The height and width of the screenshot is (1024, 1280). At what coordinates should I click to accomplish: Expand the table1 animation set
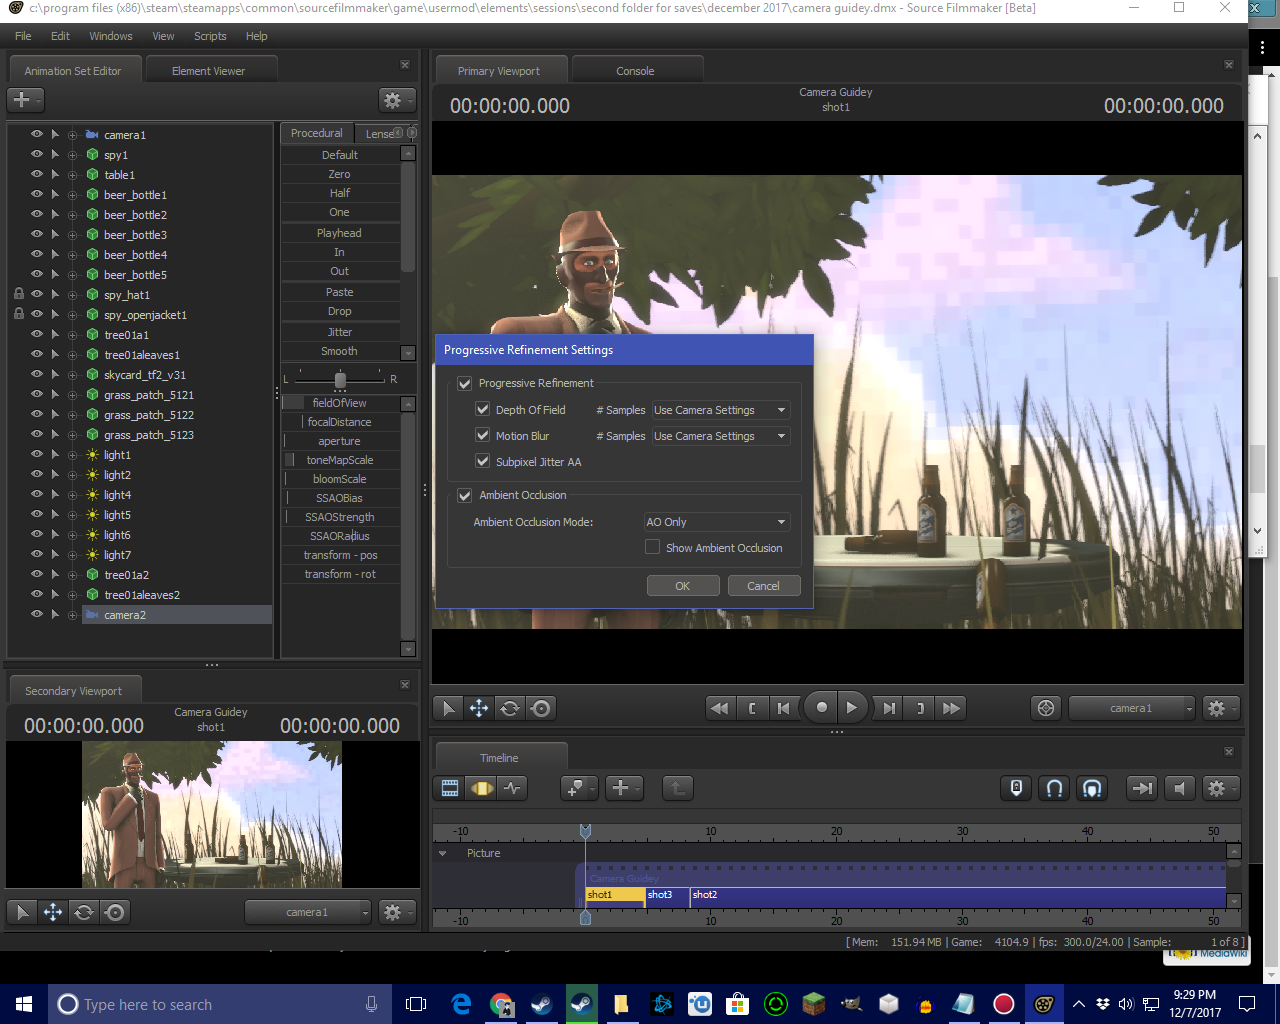click(x=72, y=175)
